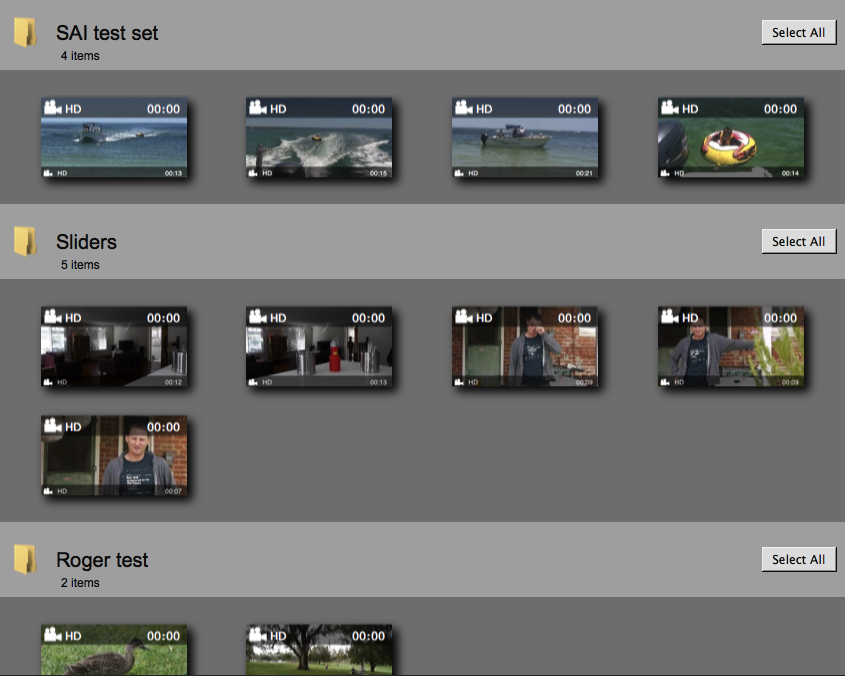
Task: Click the camera icon on the park trees clip
Action: tap(258, 634)
